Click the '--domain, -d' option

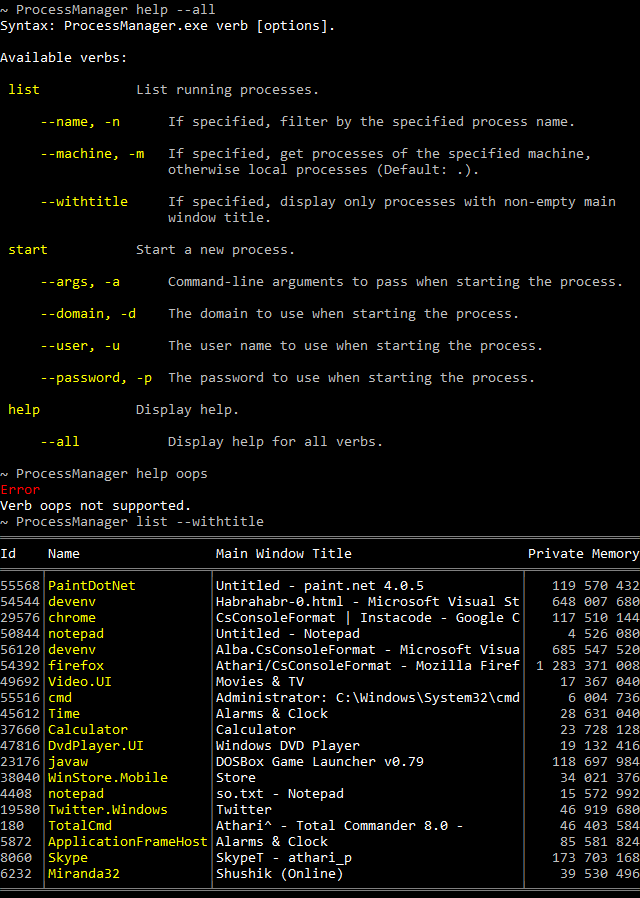88,314
